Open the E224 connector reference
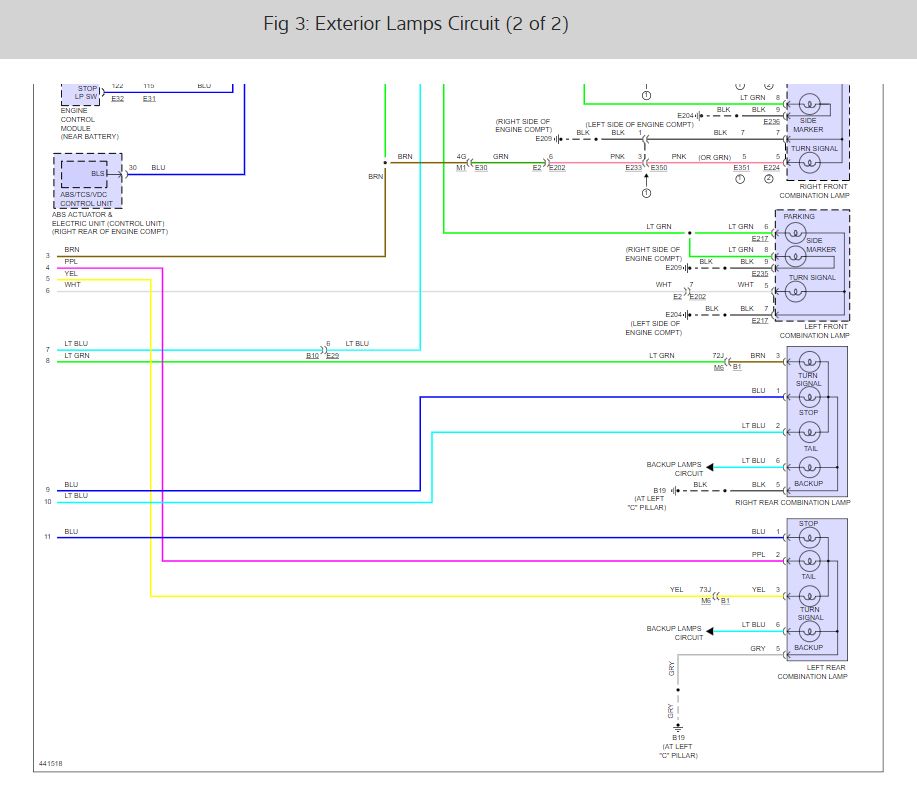The width and height of the screenshot is (917, 794). coord(771,168)
